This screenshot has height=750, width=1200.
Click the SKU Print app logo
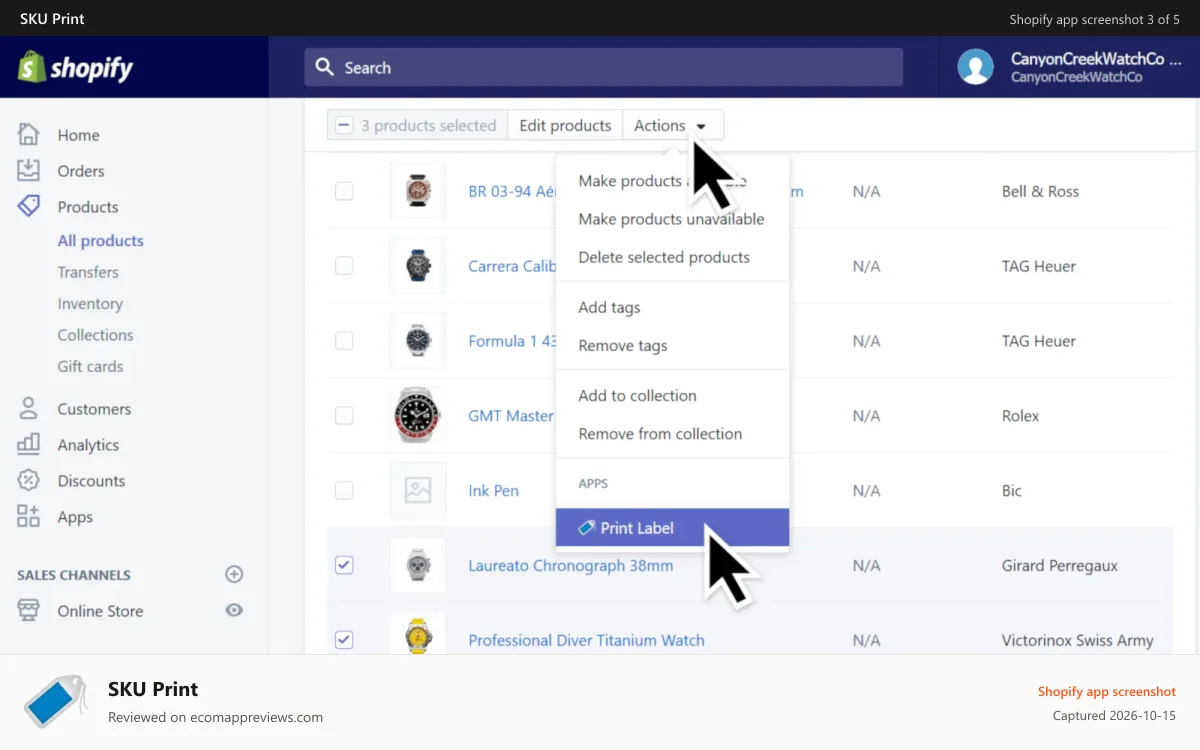click(56, 701)
